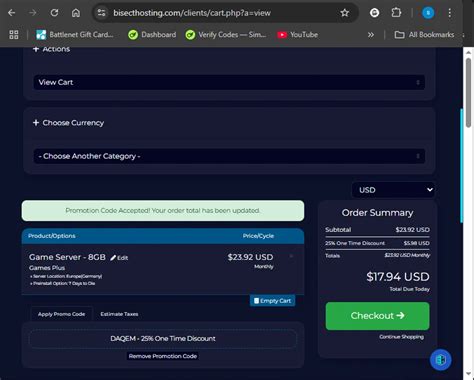The height and width of the screenshot is (380, 474).
Task: Click the Continue Shopping link
Action: point(401,337)
